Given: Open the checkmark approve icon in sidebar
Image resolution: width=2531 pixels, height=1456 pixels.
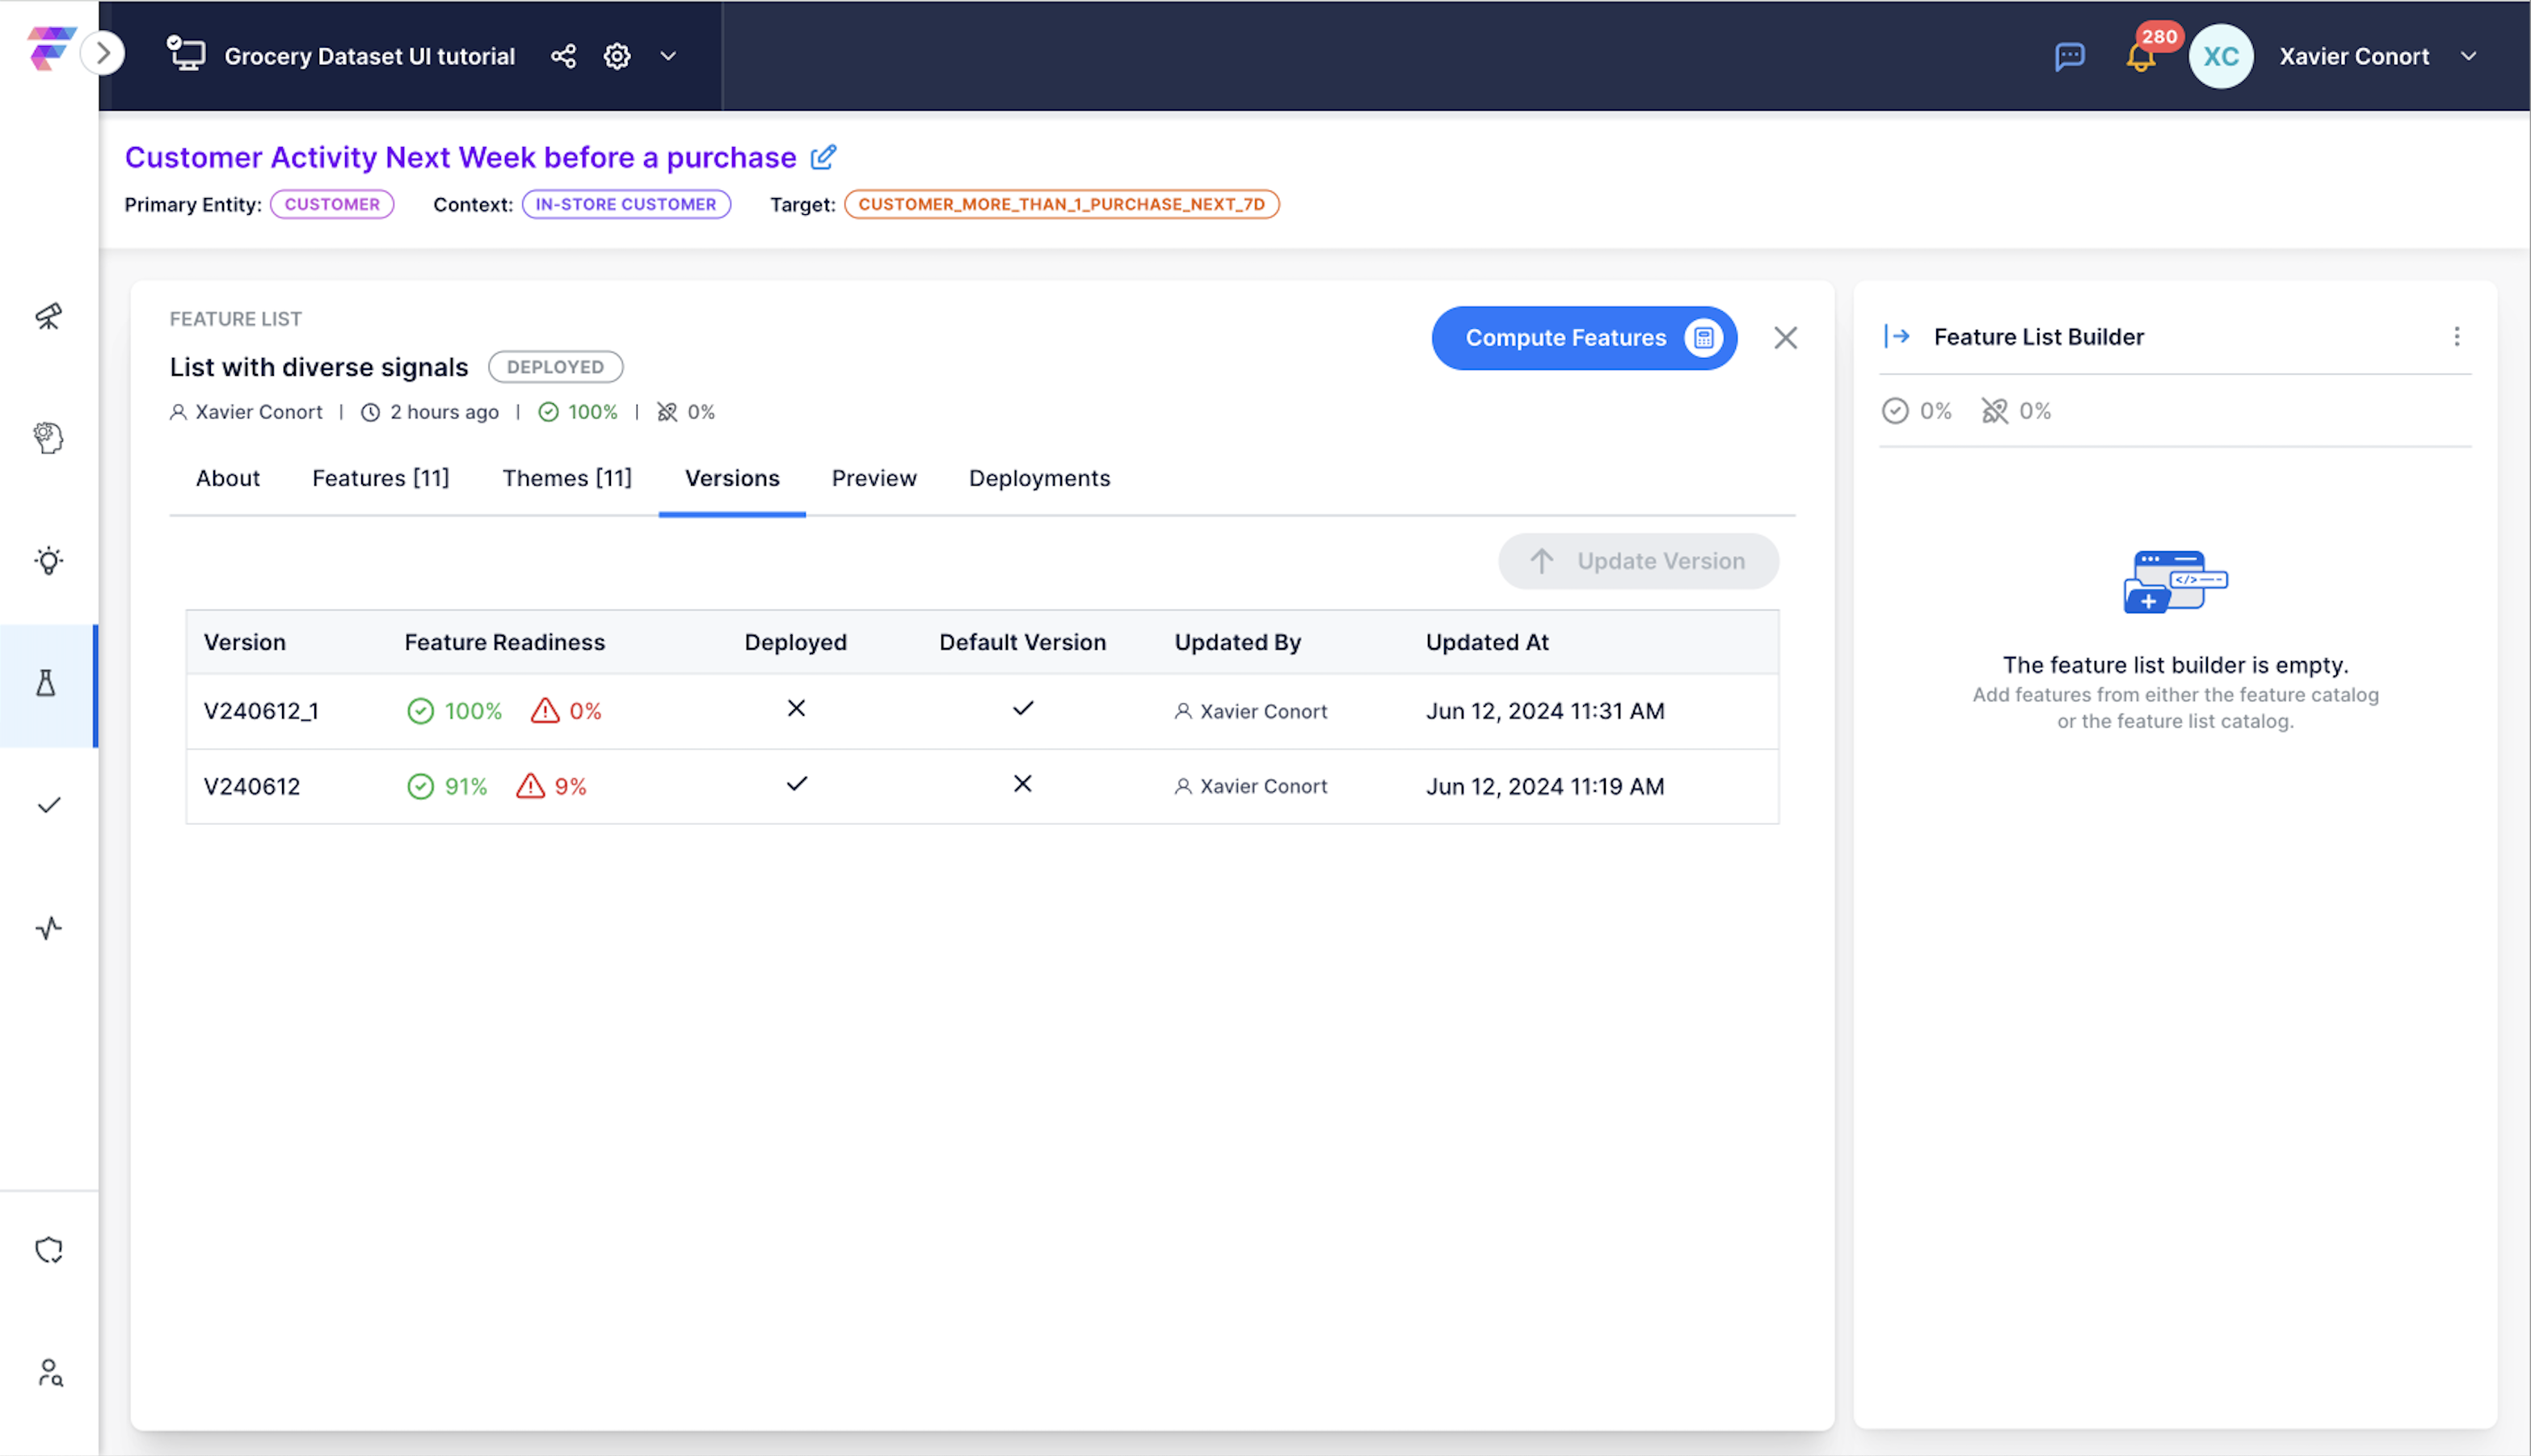Looking at the screenshot, I should pyautogui.click(x=49, y=805).
